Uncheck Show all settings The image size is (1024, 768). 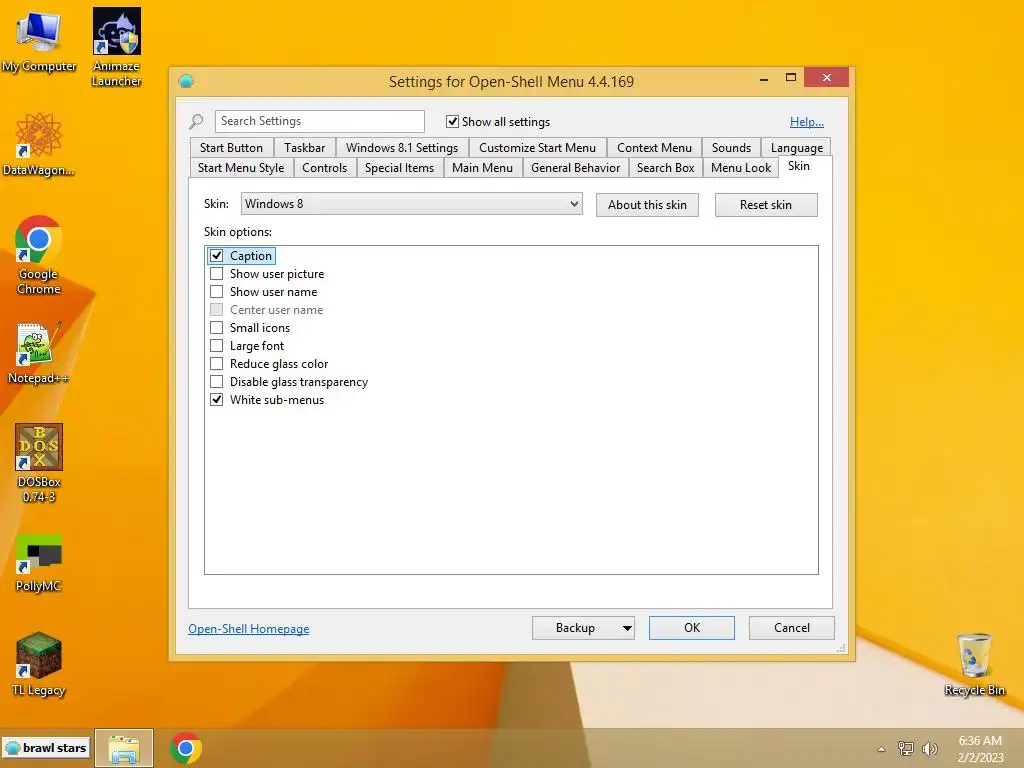pyautogui.click(x=452, y=121)
